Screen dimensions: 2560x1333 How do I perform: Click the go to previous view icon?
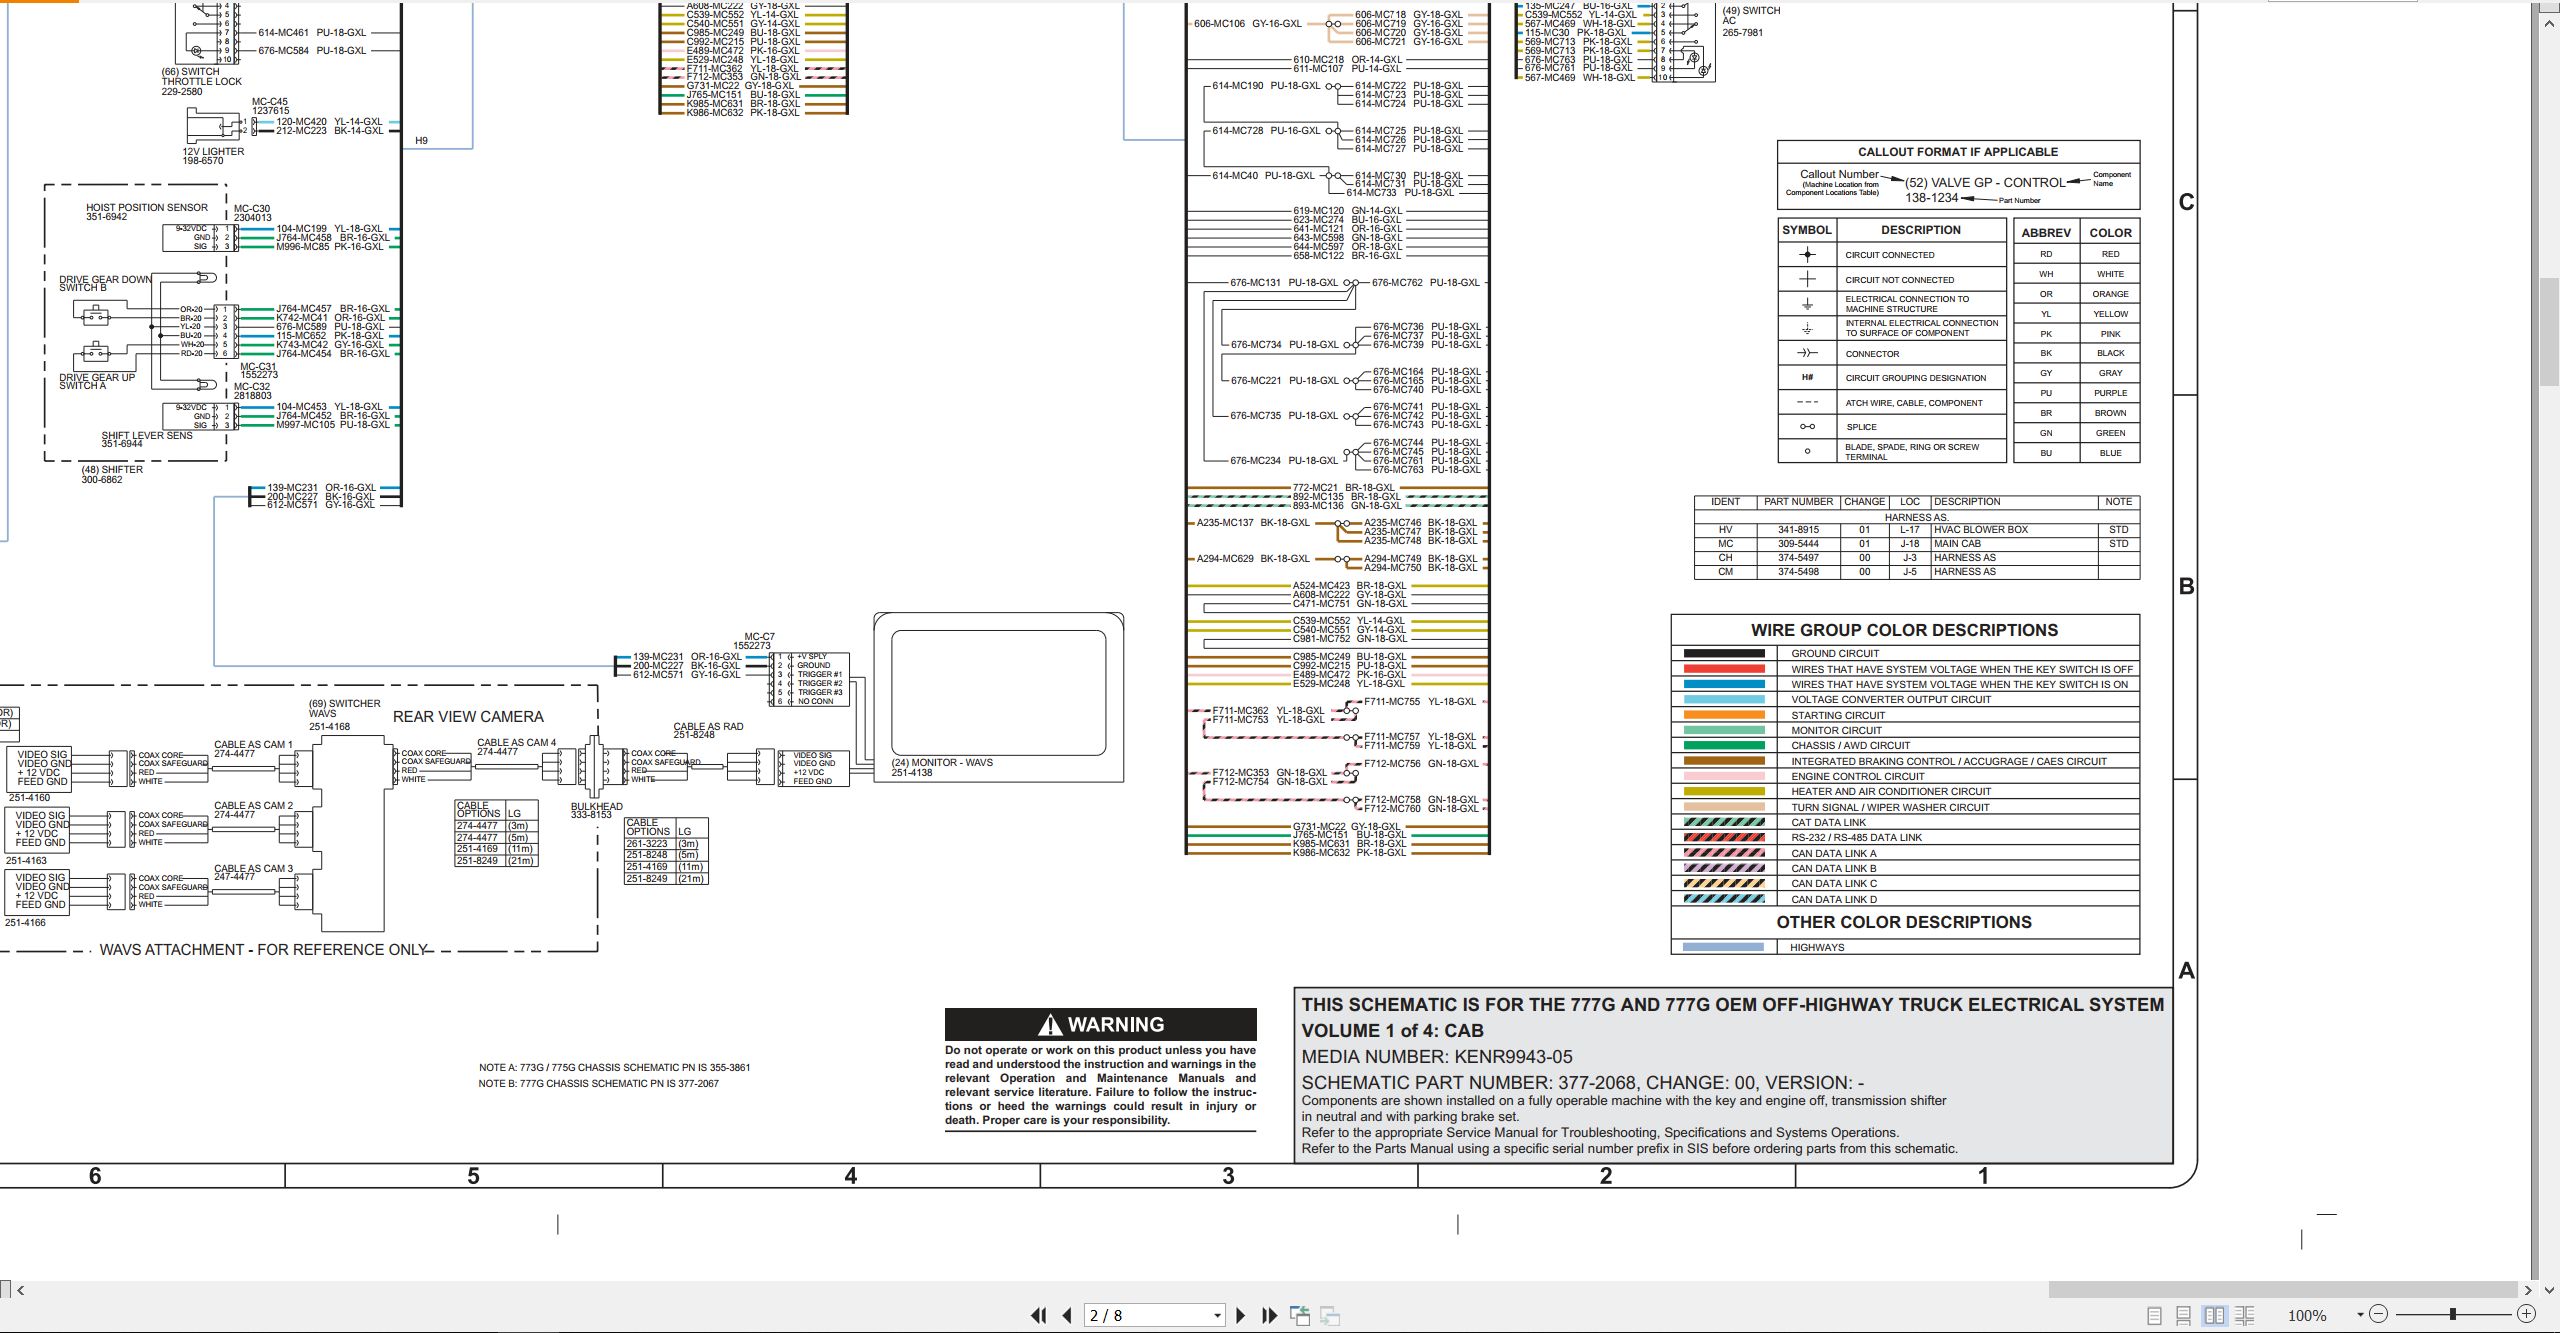click(x=1300, y=1315)
